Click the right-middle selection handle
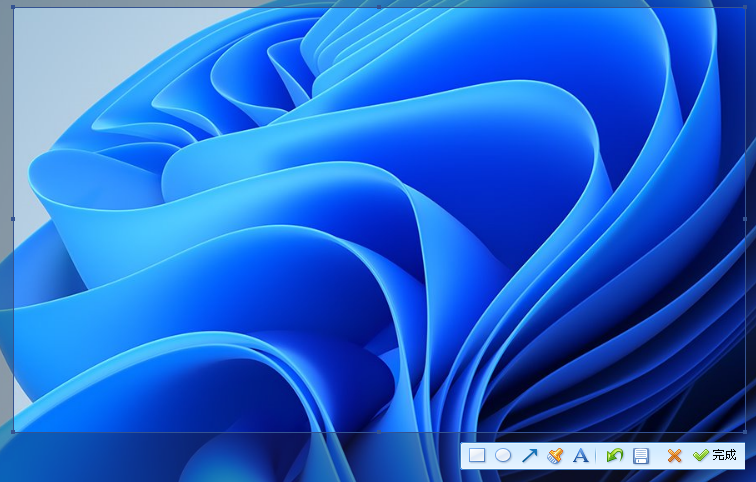The image size is (756, 482). coord(745,219)
